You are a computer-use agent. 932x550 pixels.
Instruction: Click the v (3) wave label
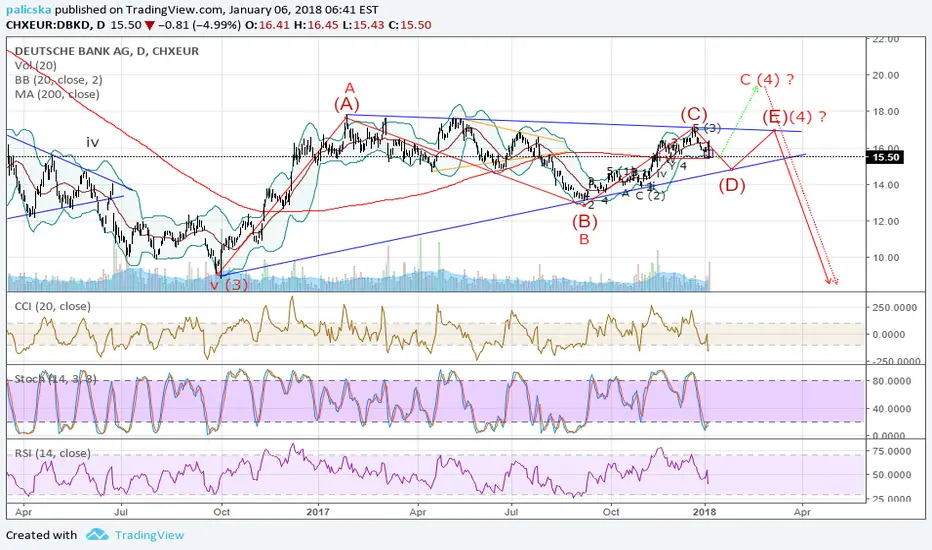point(229,285)
